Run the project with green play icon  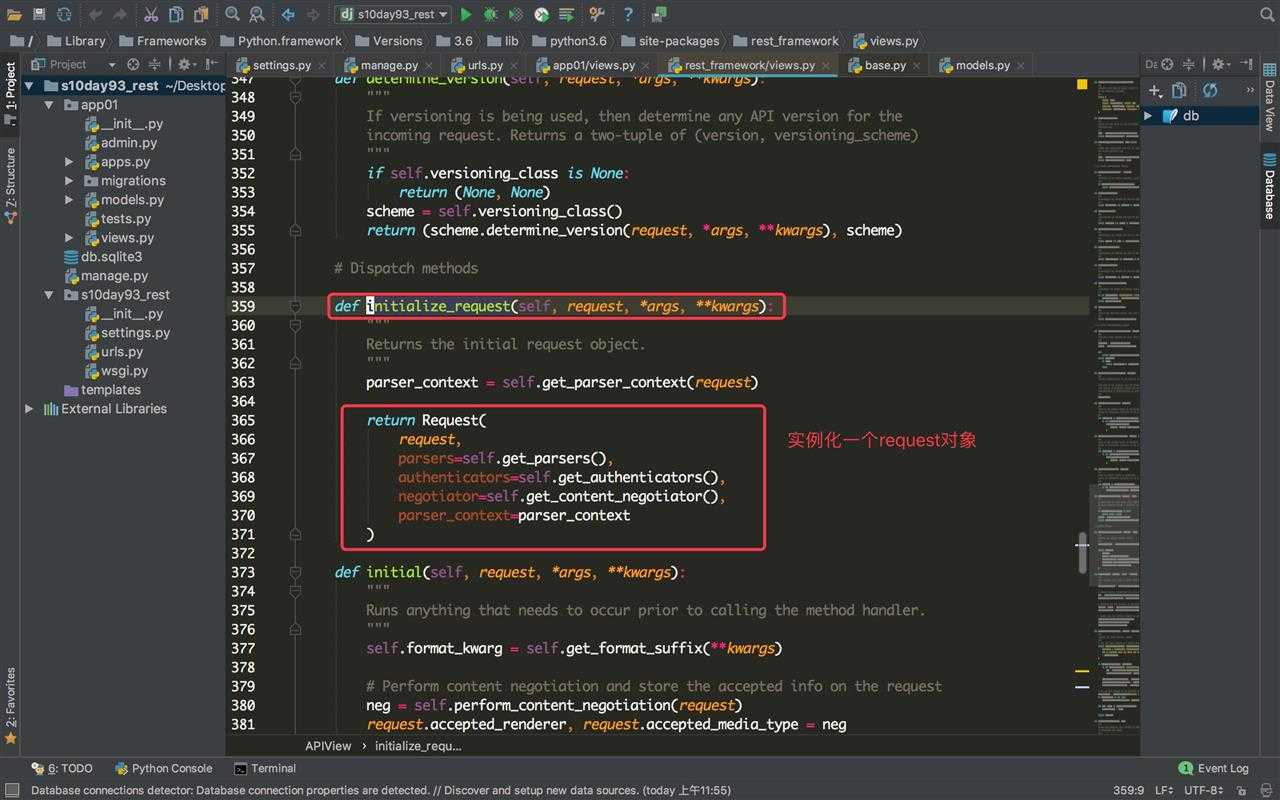[466, 14]
